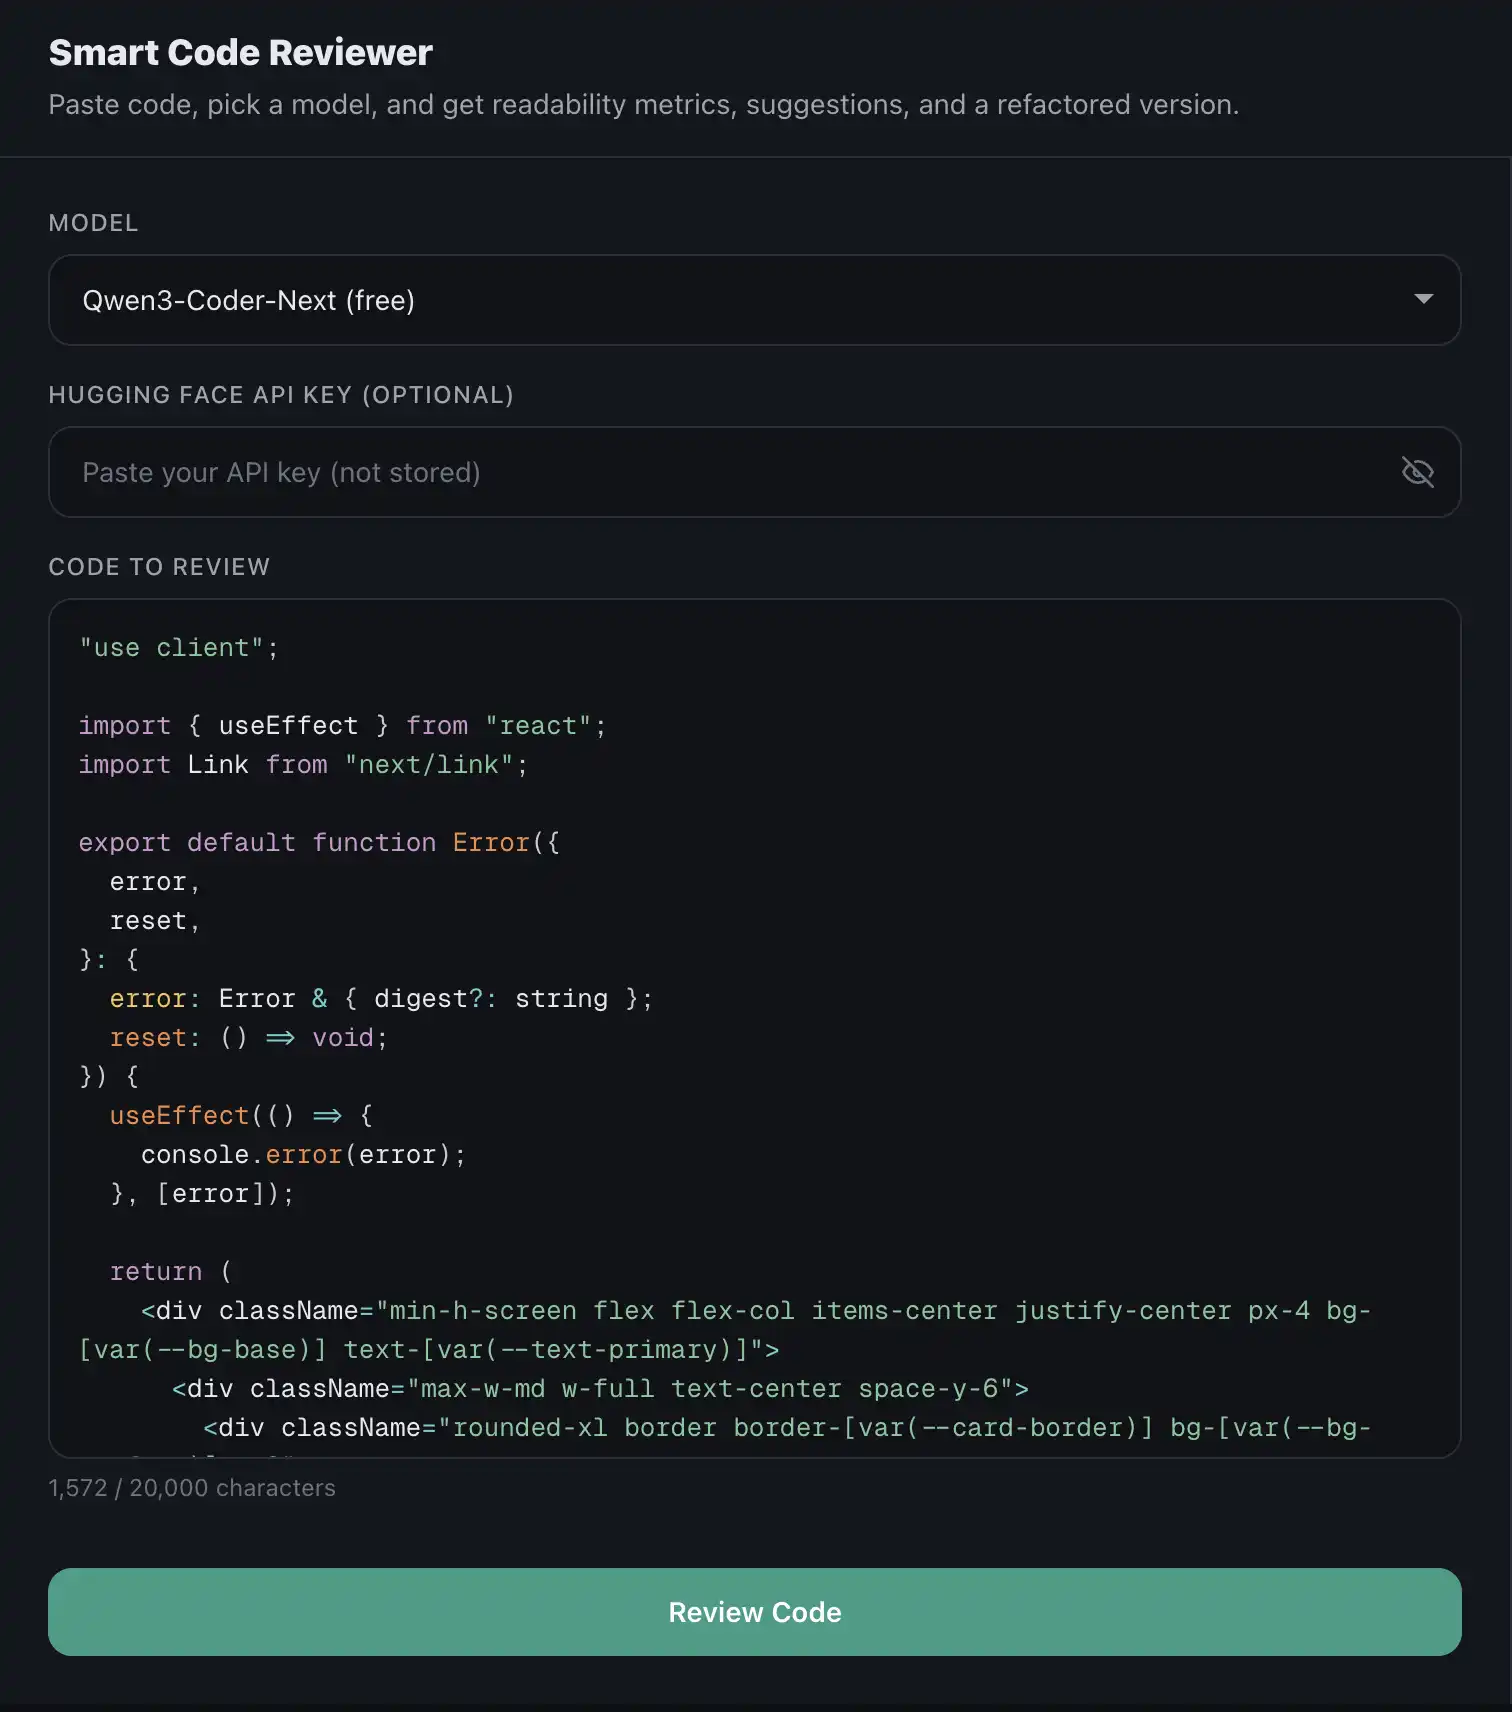Click the import Link from next/link line

click(303, 765)
